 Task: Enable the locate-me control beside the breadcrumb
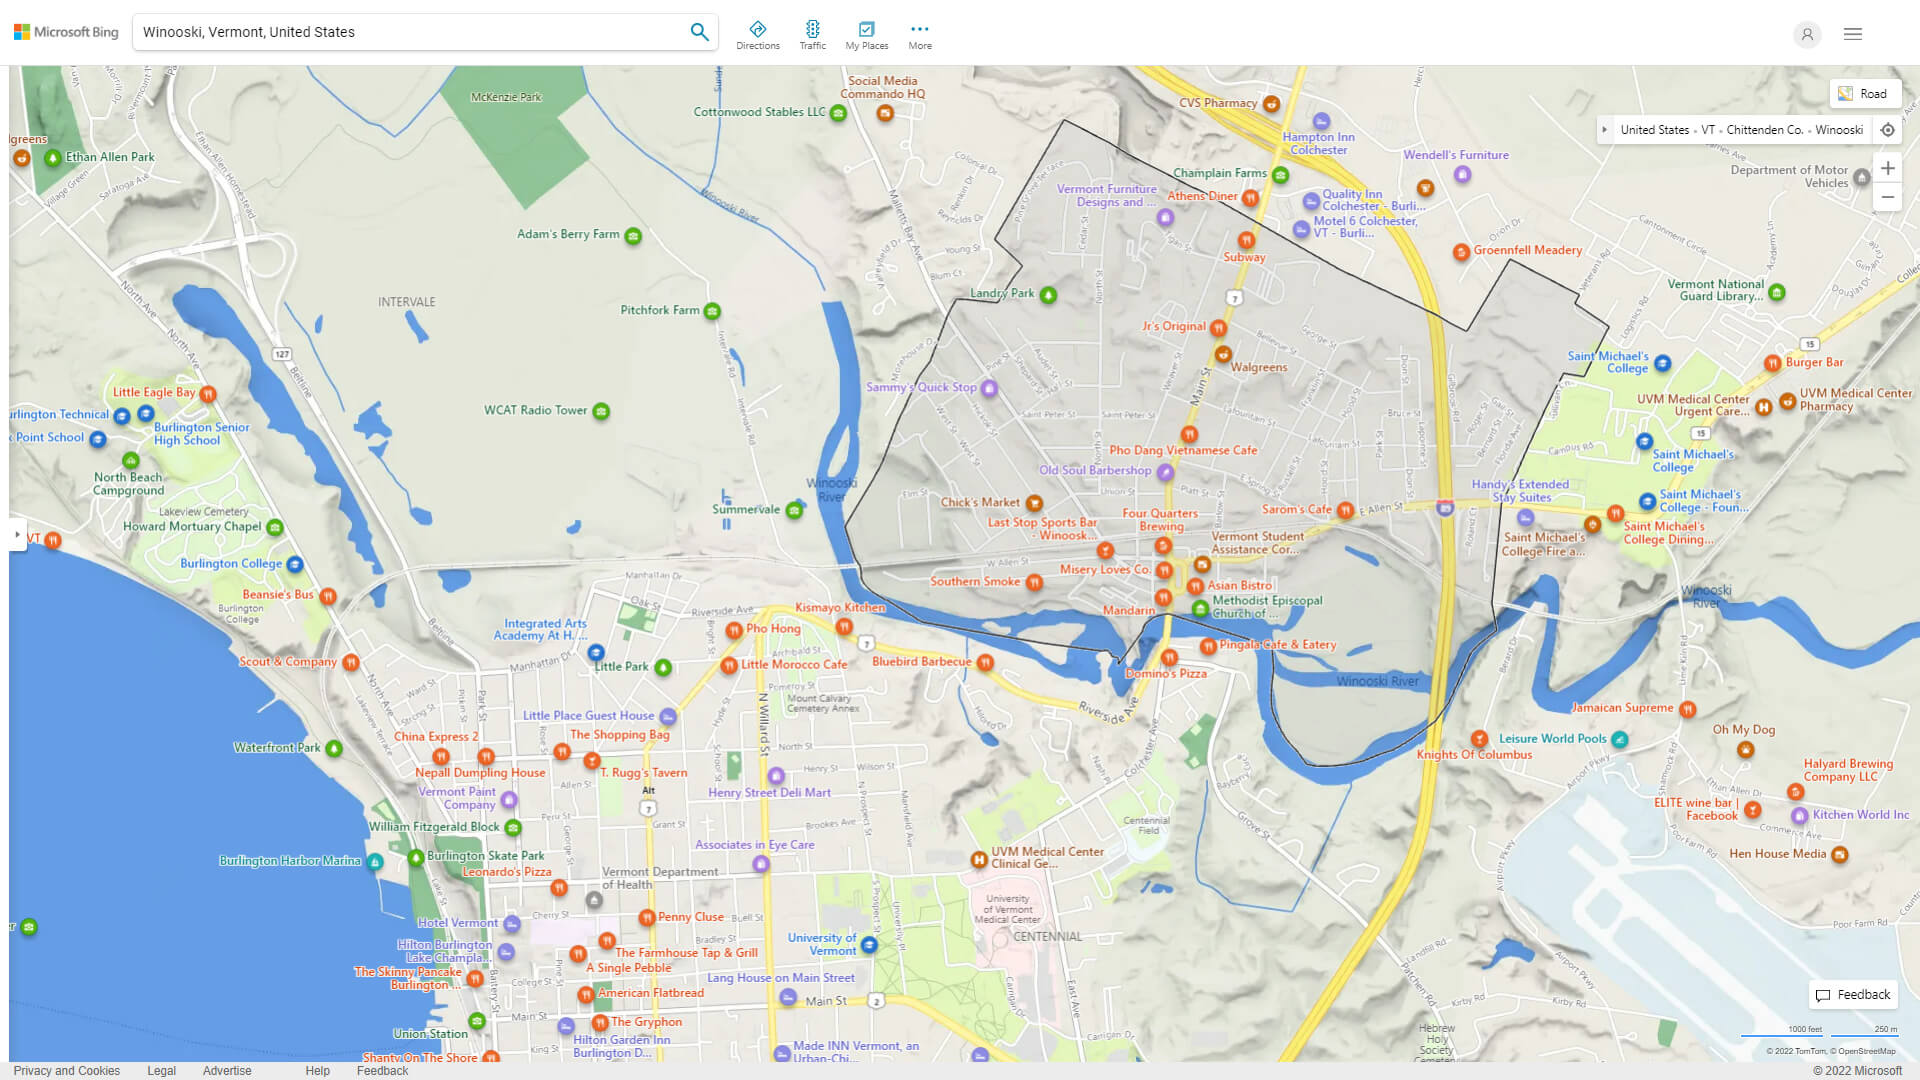tap(1888, 129)
